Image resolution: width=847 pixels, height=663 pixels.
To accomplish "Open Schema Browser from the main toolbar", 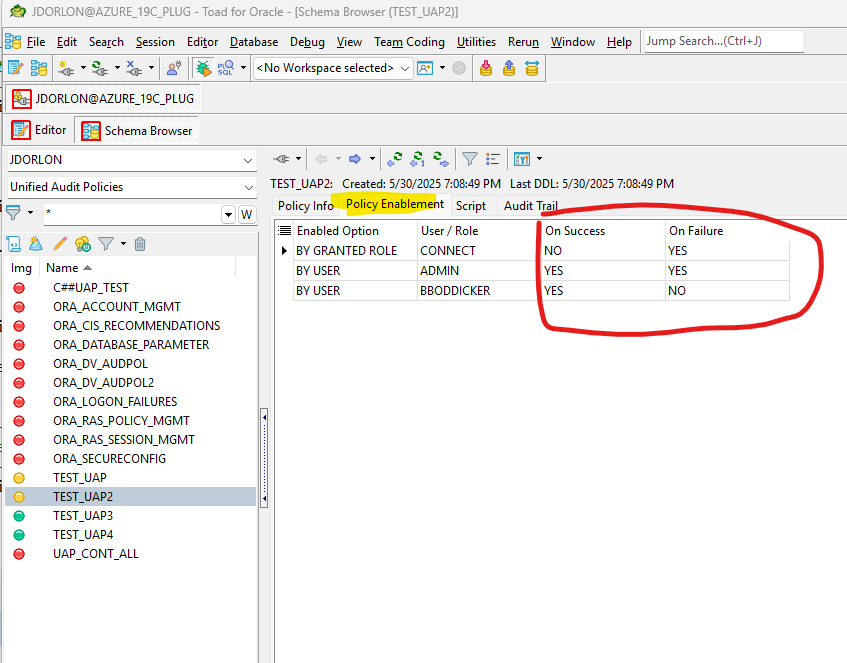I will coord(39,68).
